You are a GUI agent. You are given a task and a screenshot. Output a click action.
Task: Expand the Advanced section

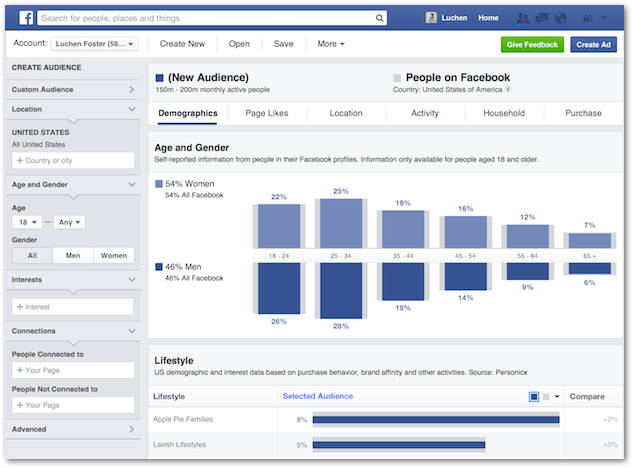[x=73, y=429]
